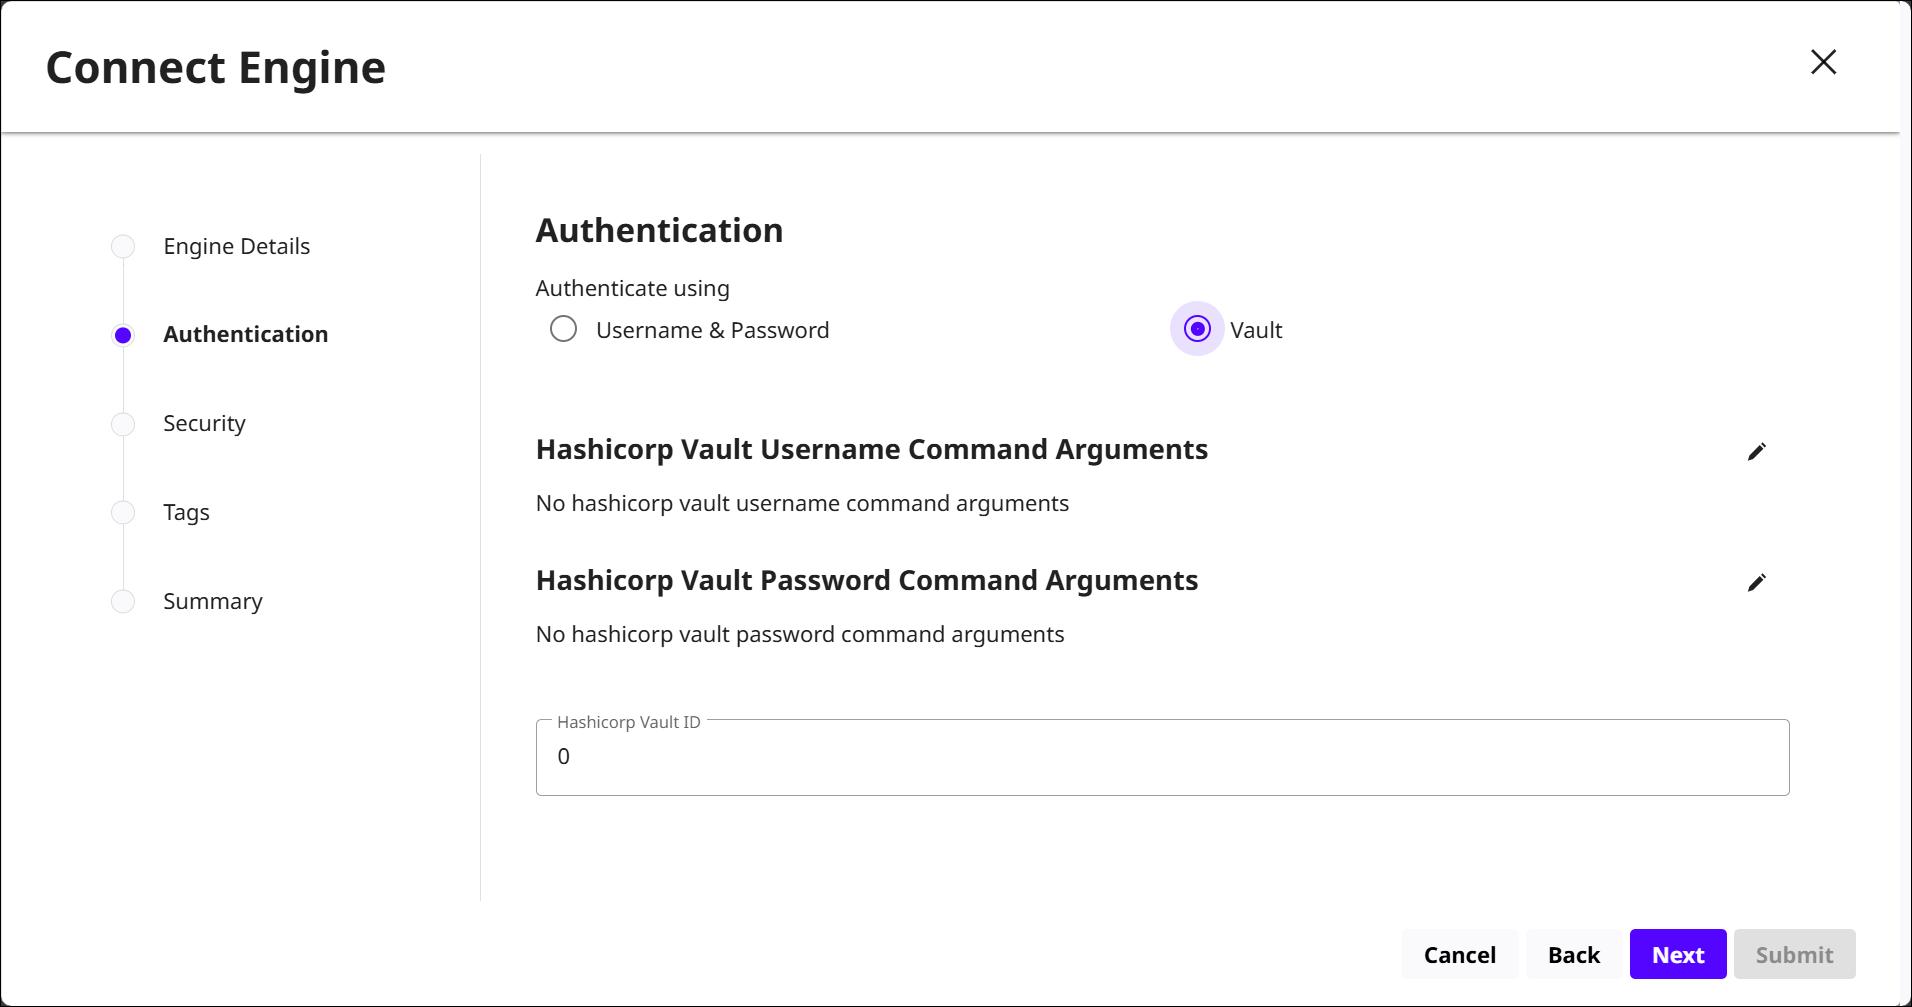Go Back to previous step
Viewport: 1912px width, 1007px height.
coord(1573,955)
